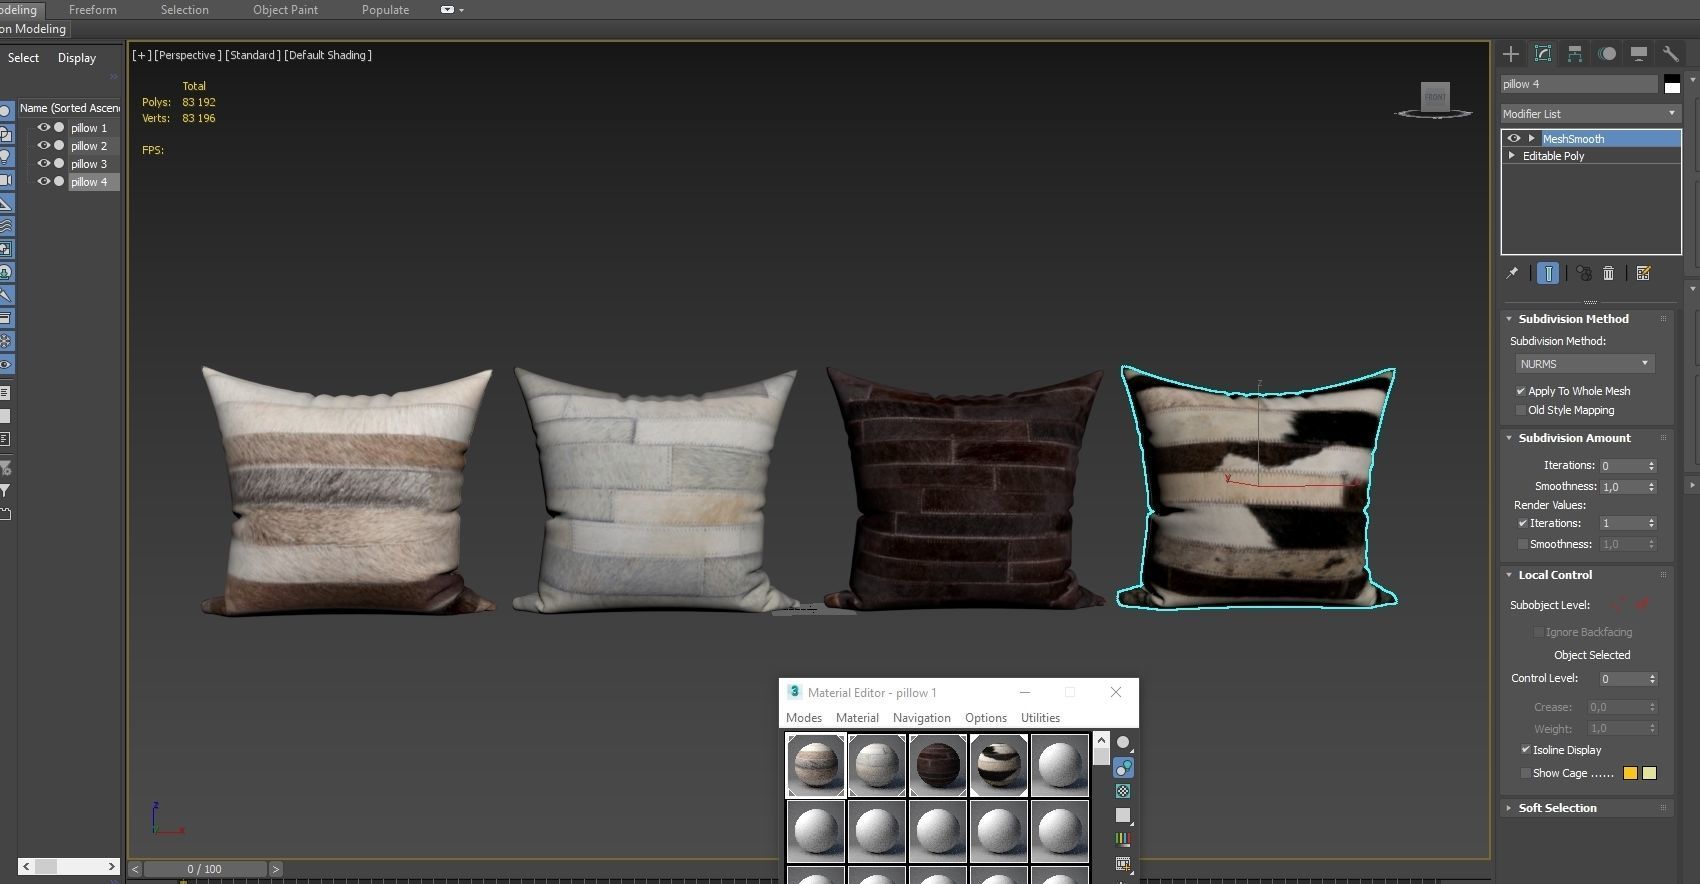Open Navigation menu in Material Editor

pyautogui.click(x=922, y=718)
